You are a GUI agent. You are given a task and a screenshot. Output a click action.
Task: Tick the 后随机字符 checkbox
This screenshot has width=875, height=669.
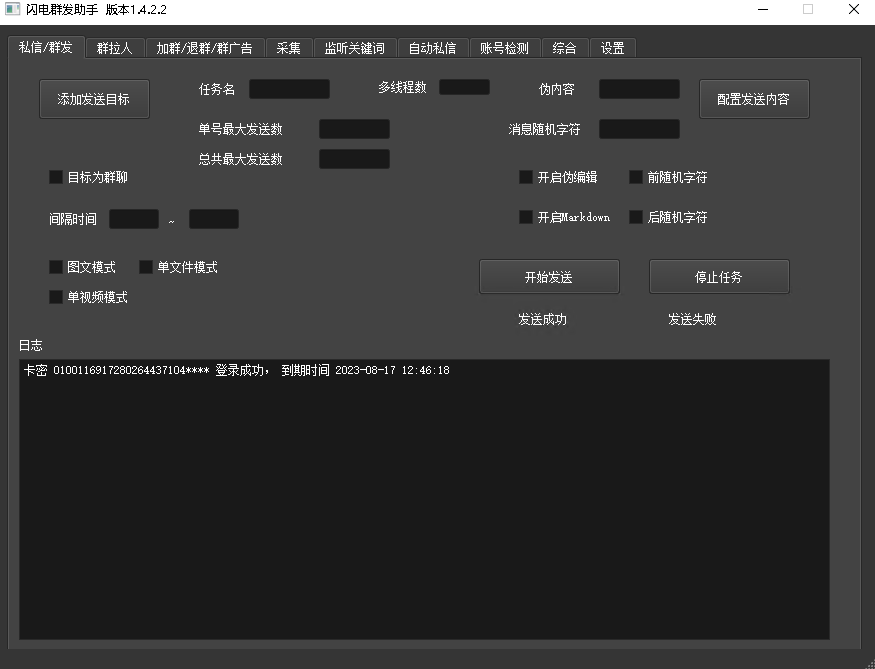636,217
